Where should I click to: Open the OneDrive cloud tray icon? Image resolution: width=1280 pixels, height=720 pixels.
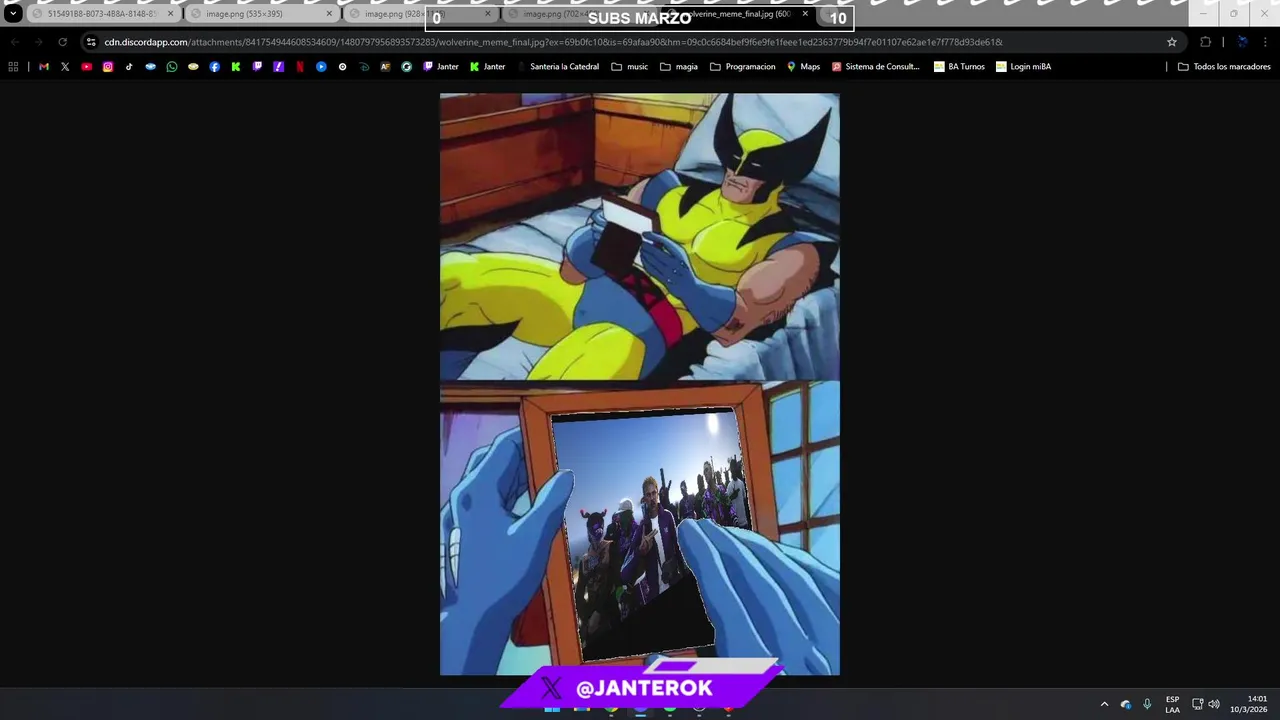point(1126,704)
